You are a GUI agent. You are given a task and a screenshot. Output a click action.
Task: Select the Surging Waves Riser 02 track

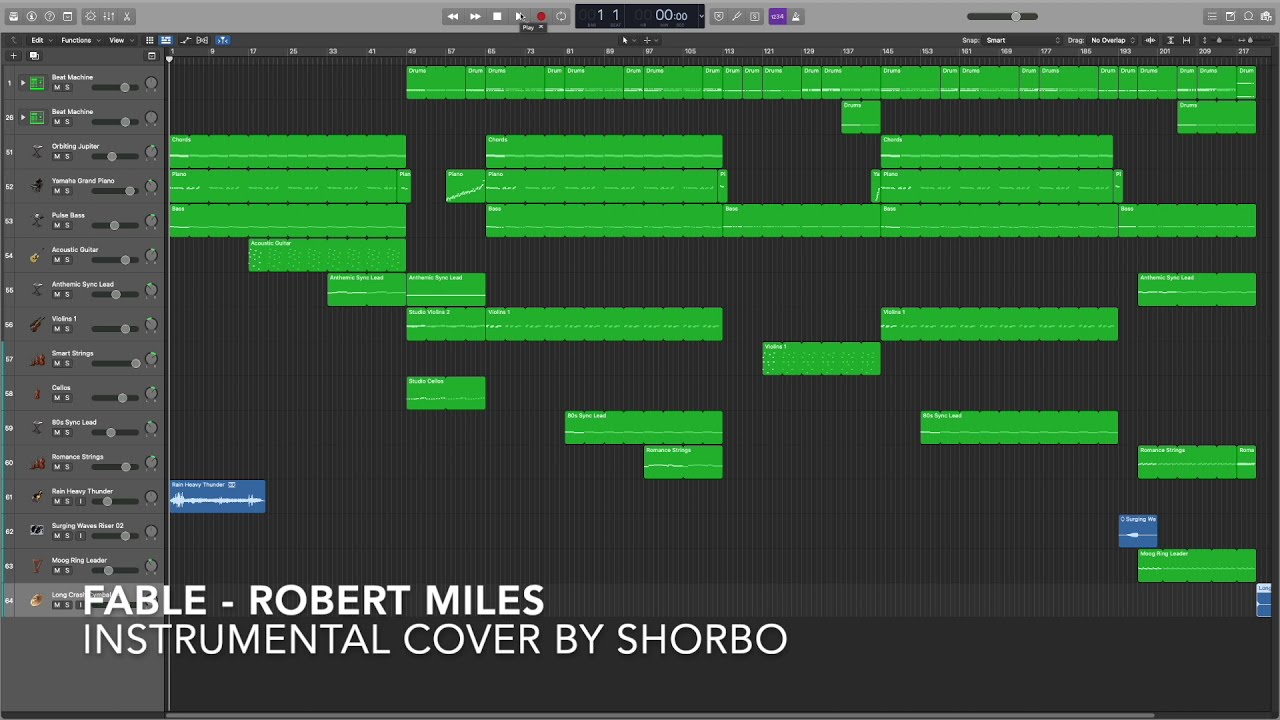click(x=88, y=526)
